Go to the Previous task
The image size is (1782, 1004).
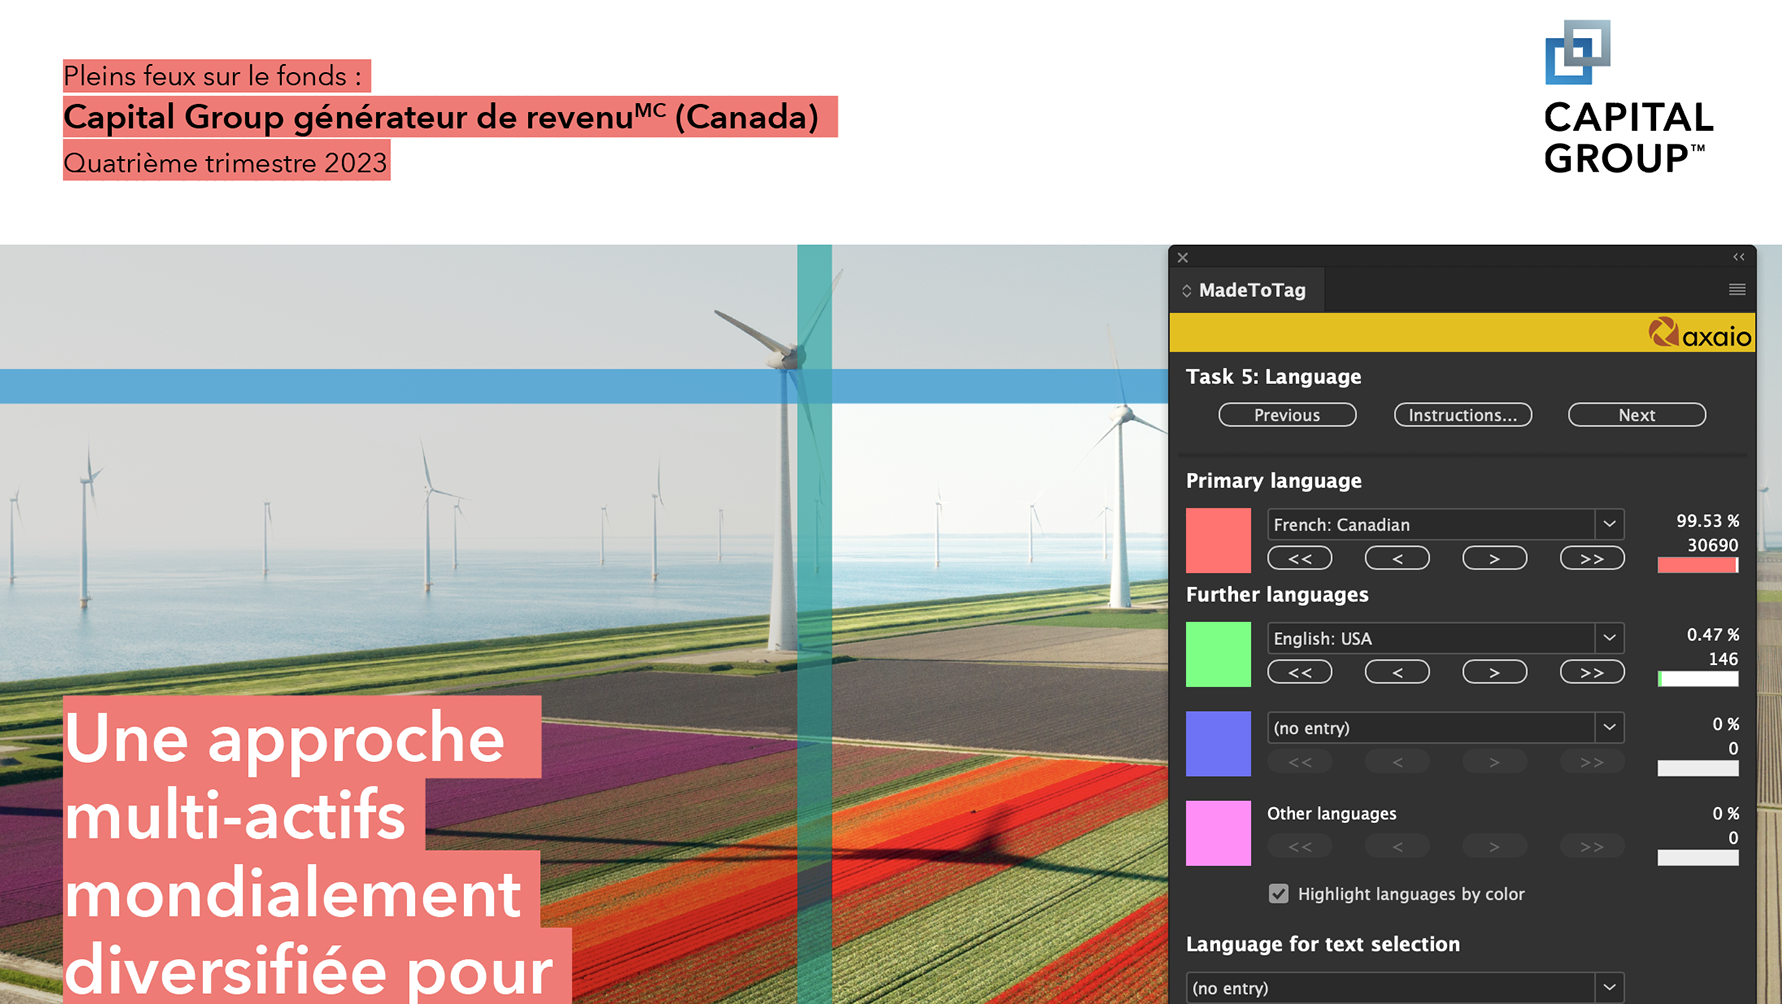[x=1287, y=415]
